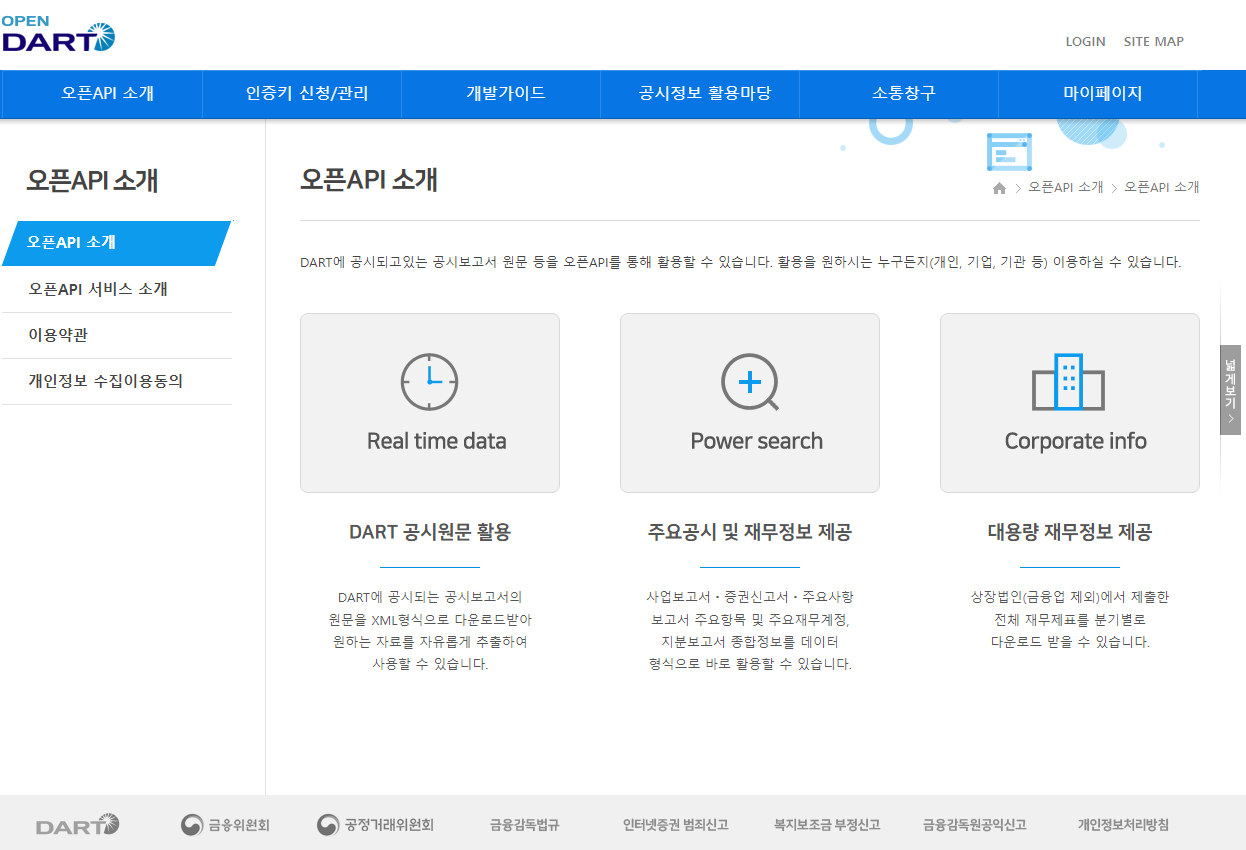
Task: Click the DART logo in footer
Action: tap(78, 825)
